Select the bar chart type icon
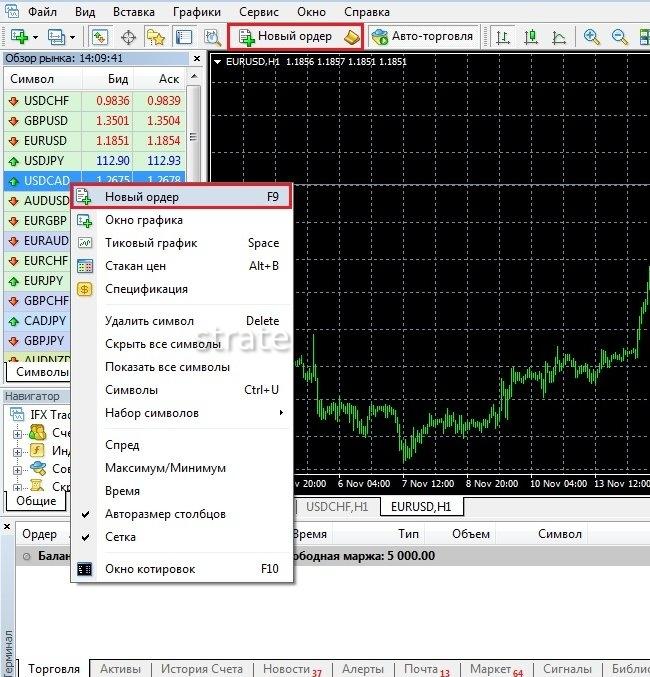 point(504,37)
